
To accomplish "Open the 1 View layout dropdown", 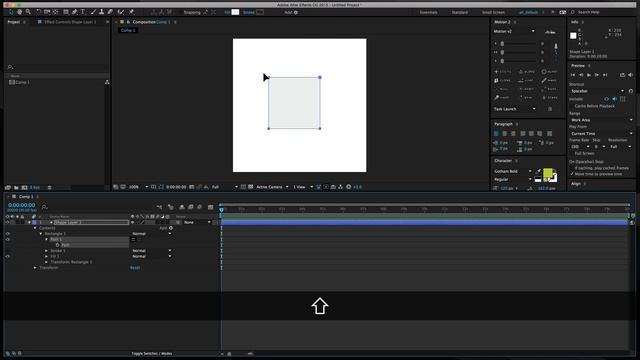I will tap(303, 187).
